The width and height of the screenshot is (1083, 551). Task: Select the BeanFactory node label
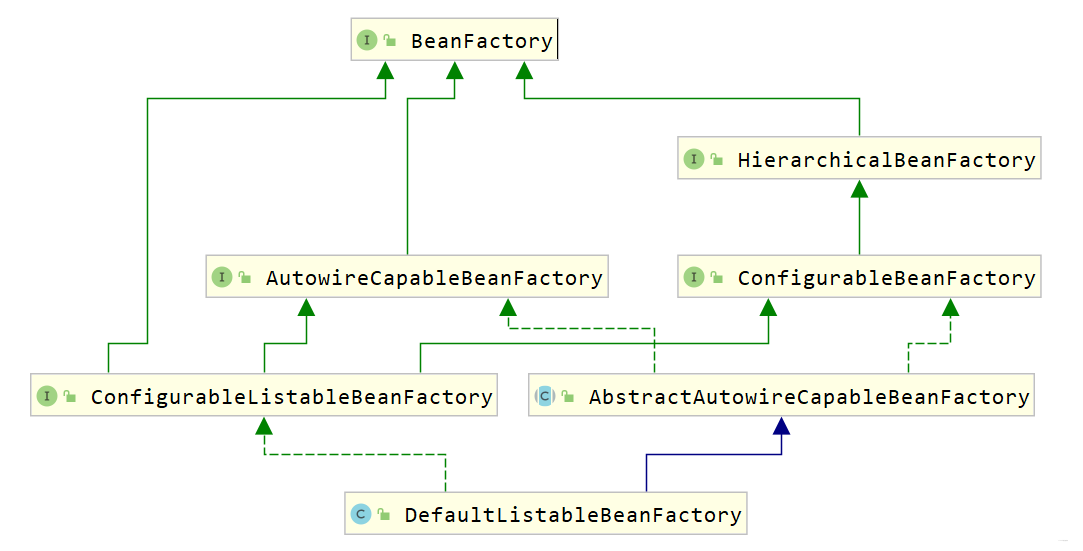[482, 41]
